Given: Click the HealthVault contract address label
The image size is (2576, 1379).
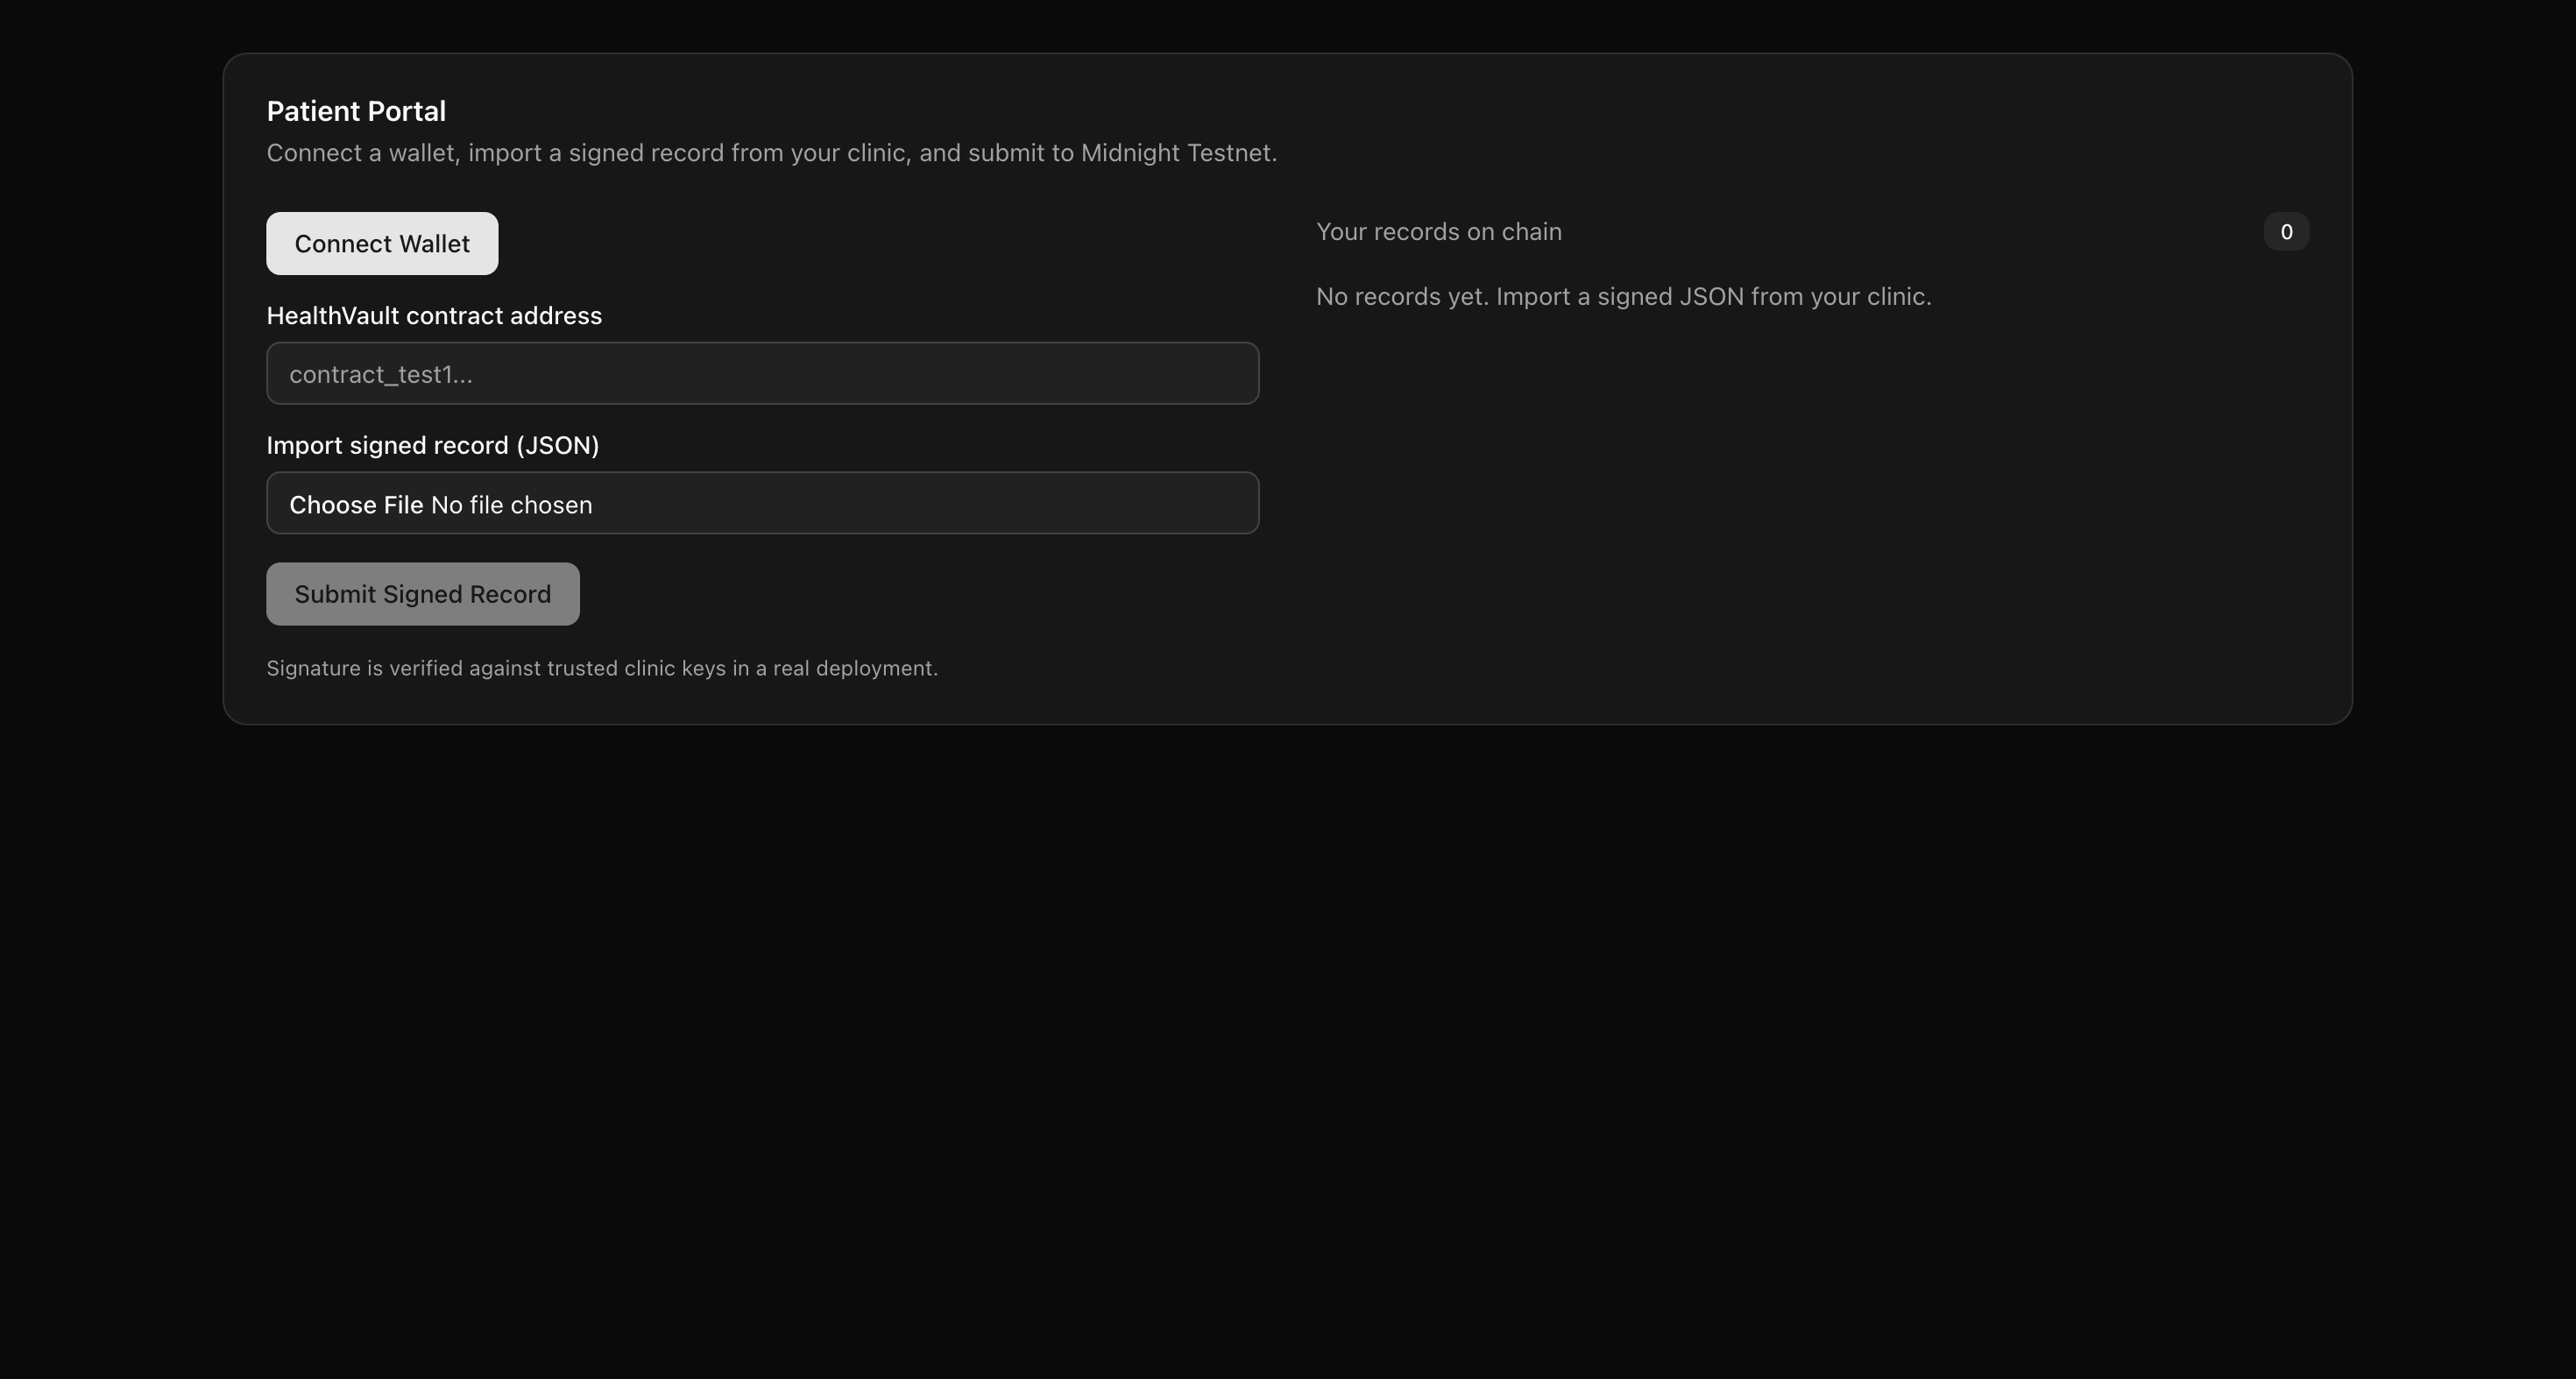Looking at the screenshot, I should point(433,315).
